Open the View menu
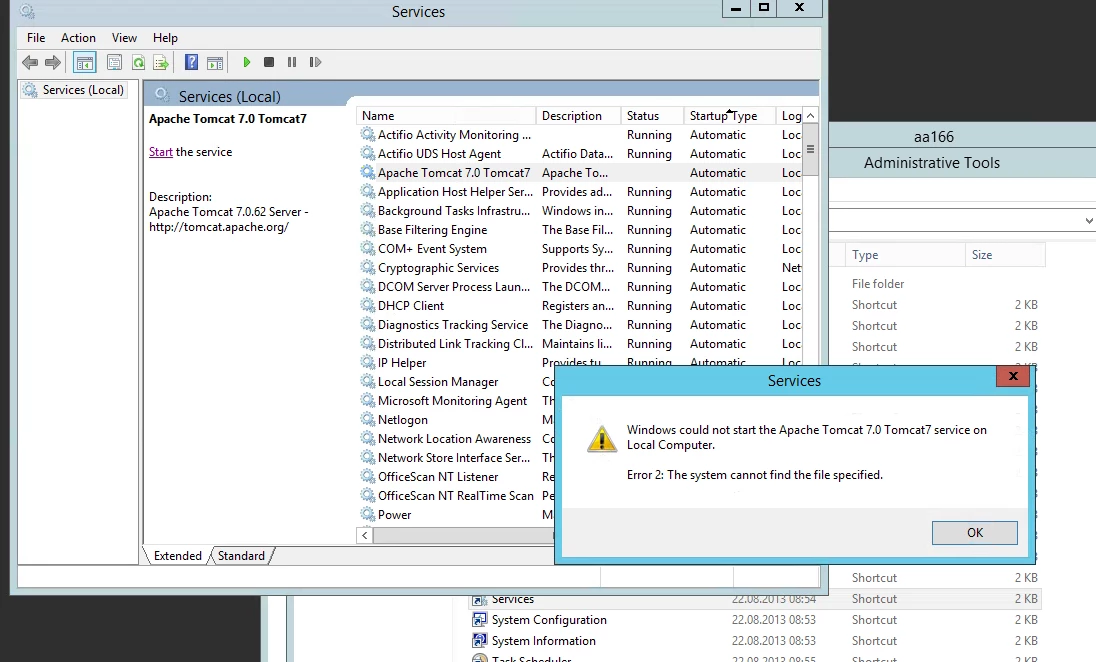Screen dimensions: 1096x662 [x=124, y=38]
